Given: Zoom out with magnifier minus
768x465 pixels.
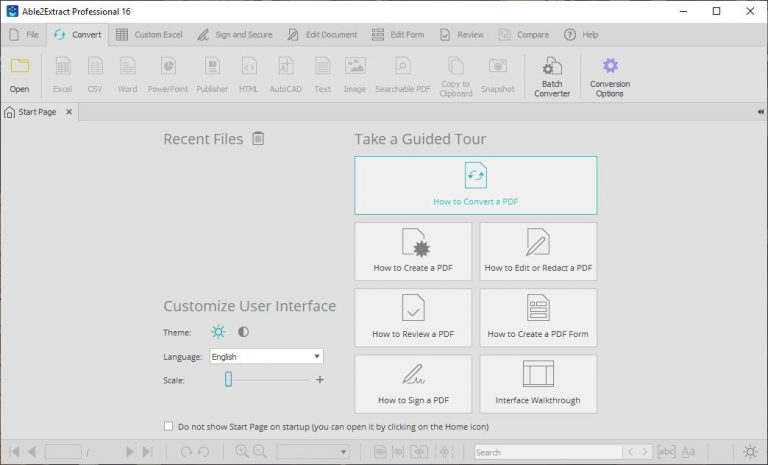Looking at the screenshot, I should click(260, 451).
